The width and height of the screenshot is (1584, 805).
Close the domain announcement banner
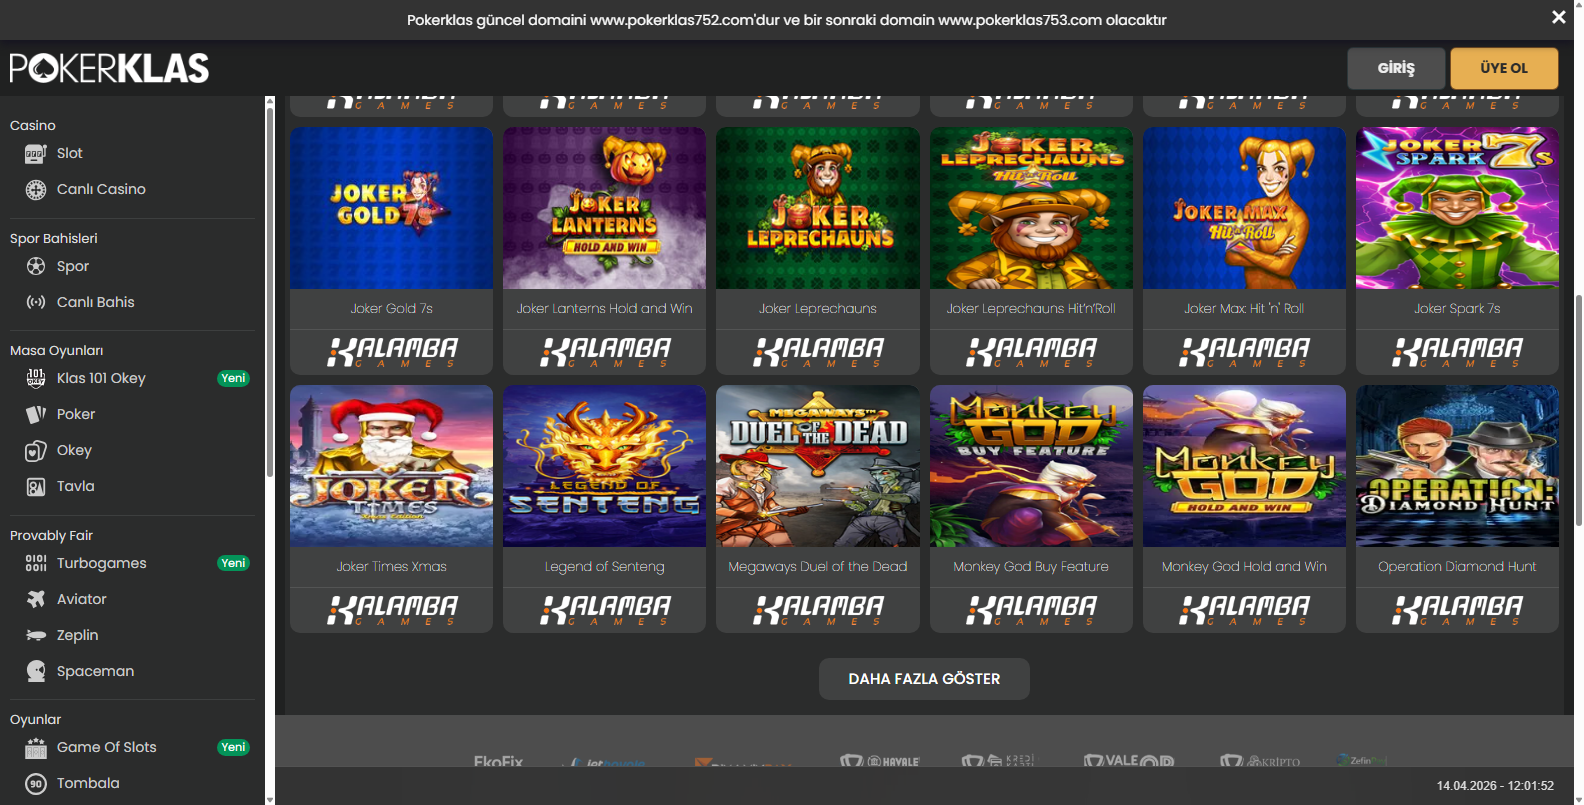coord(1558,17)
